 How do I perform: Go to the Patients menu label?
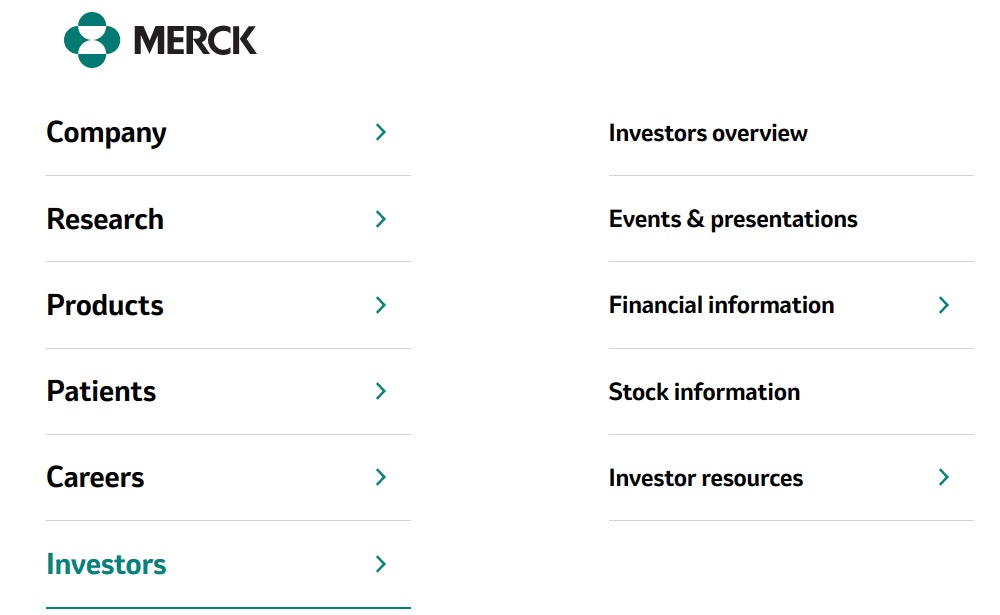[101, 391]
